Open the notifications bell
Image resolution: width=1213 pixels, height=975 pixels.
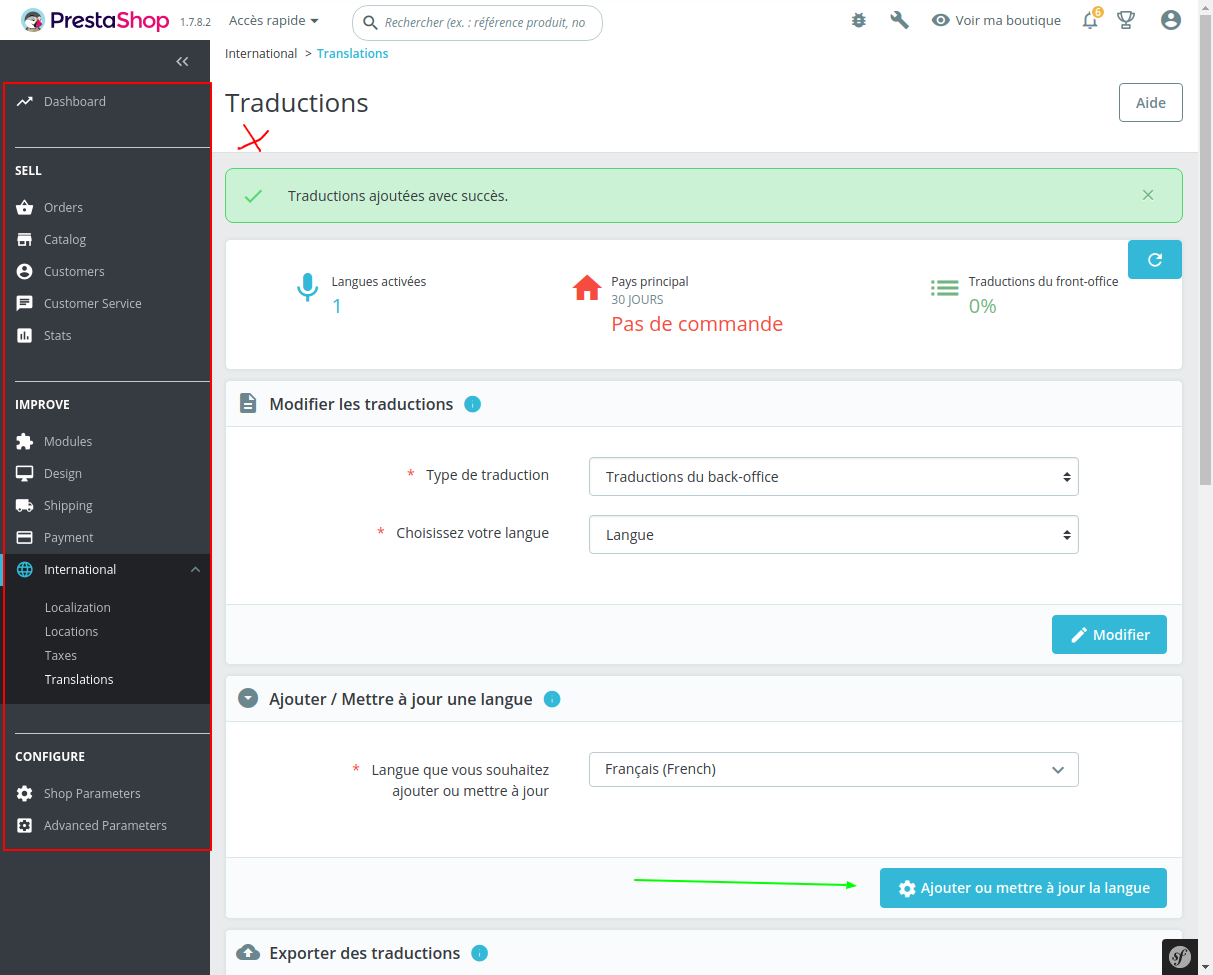[x=1089, y=20]
